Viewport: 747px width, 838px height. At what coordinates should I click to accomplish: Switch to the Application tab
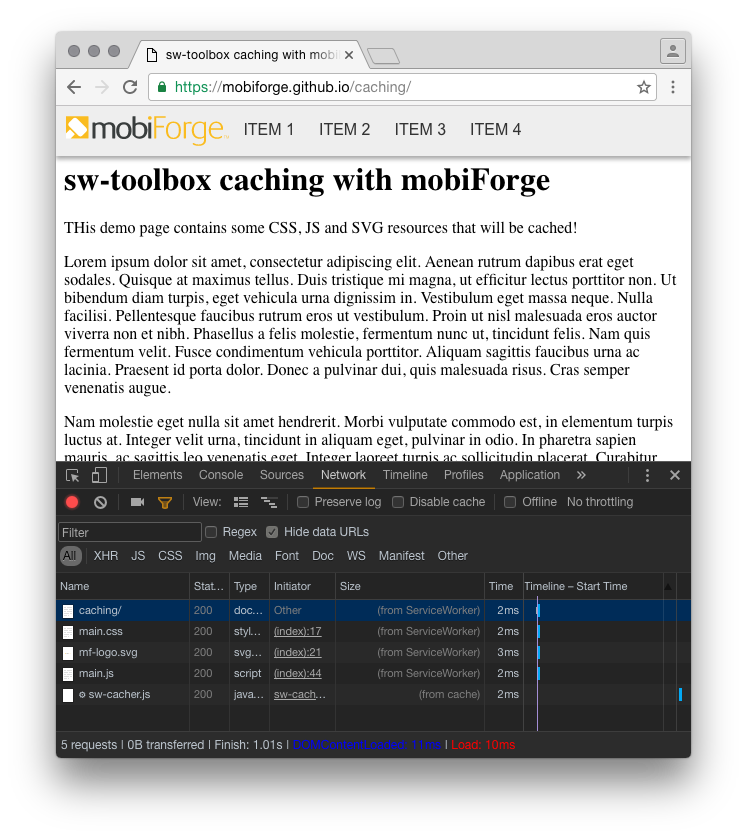pyautogui.click(x=530, y=475)
